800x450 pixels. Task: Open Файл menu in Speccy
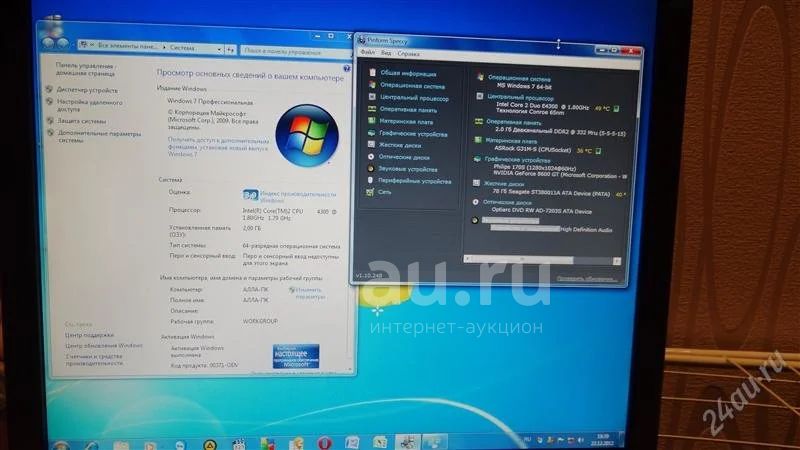tap(367, 52)
